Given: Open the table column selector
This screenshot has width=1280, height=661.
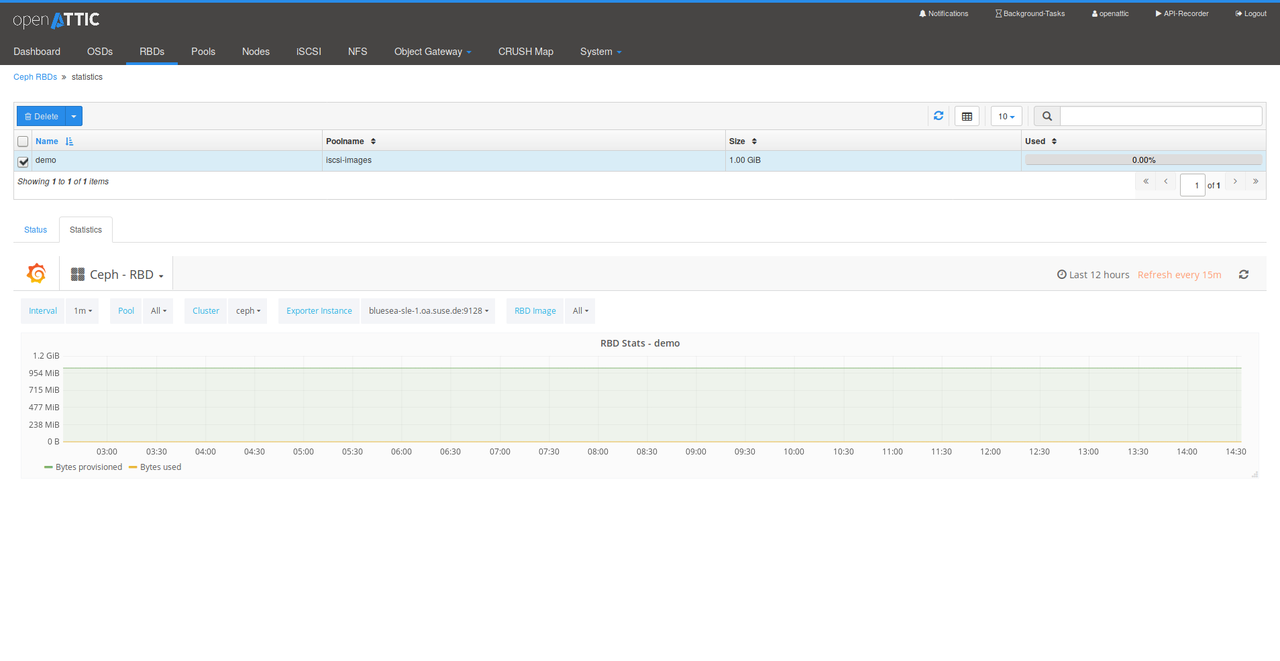Looking at the screenshot, I should tap(966, 116).
